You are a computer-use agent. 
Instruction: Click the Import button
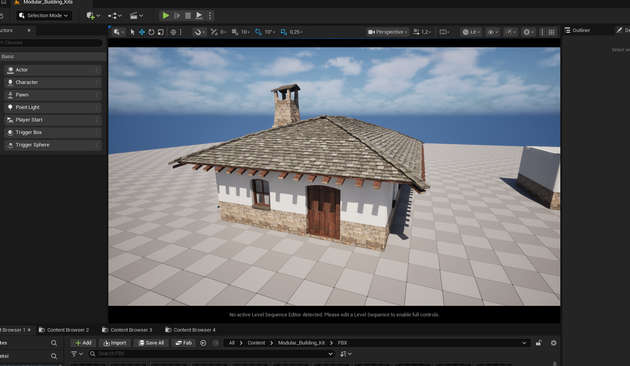coord(115,343)
